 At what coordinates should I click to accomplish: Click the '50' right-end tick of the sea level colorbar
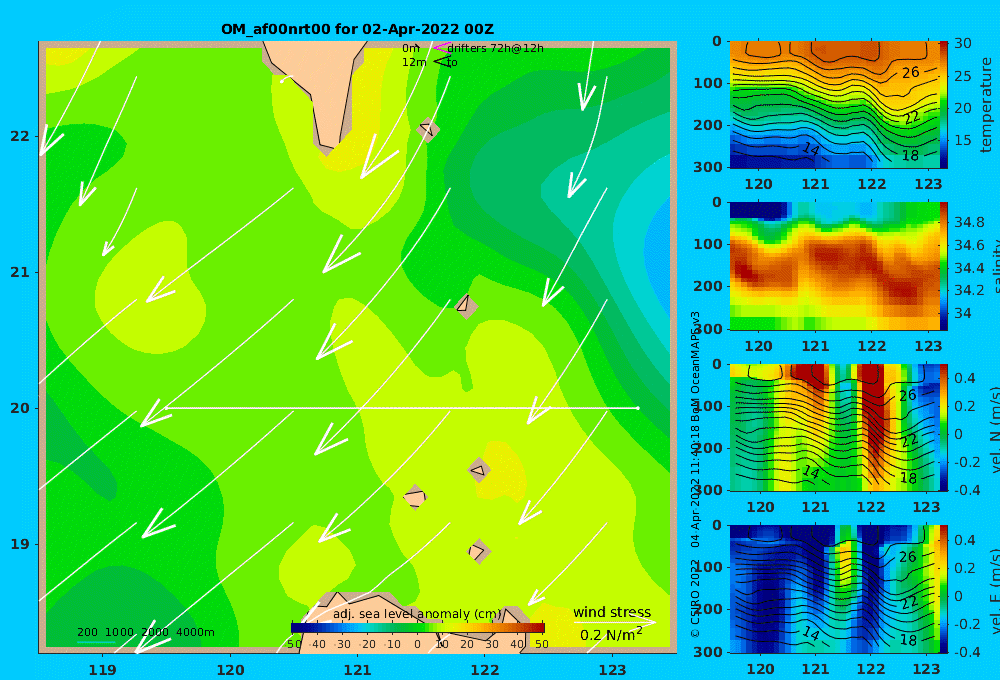coord(541,644)
